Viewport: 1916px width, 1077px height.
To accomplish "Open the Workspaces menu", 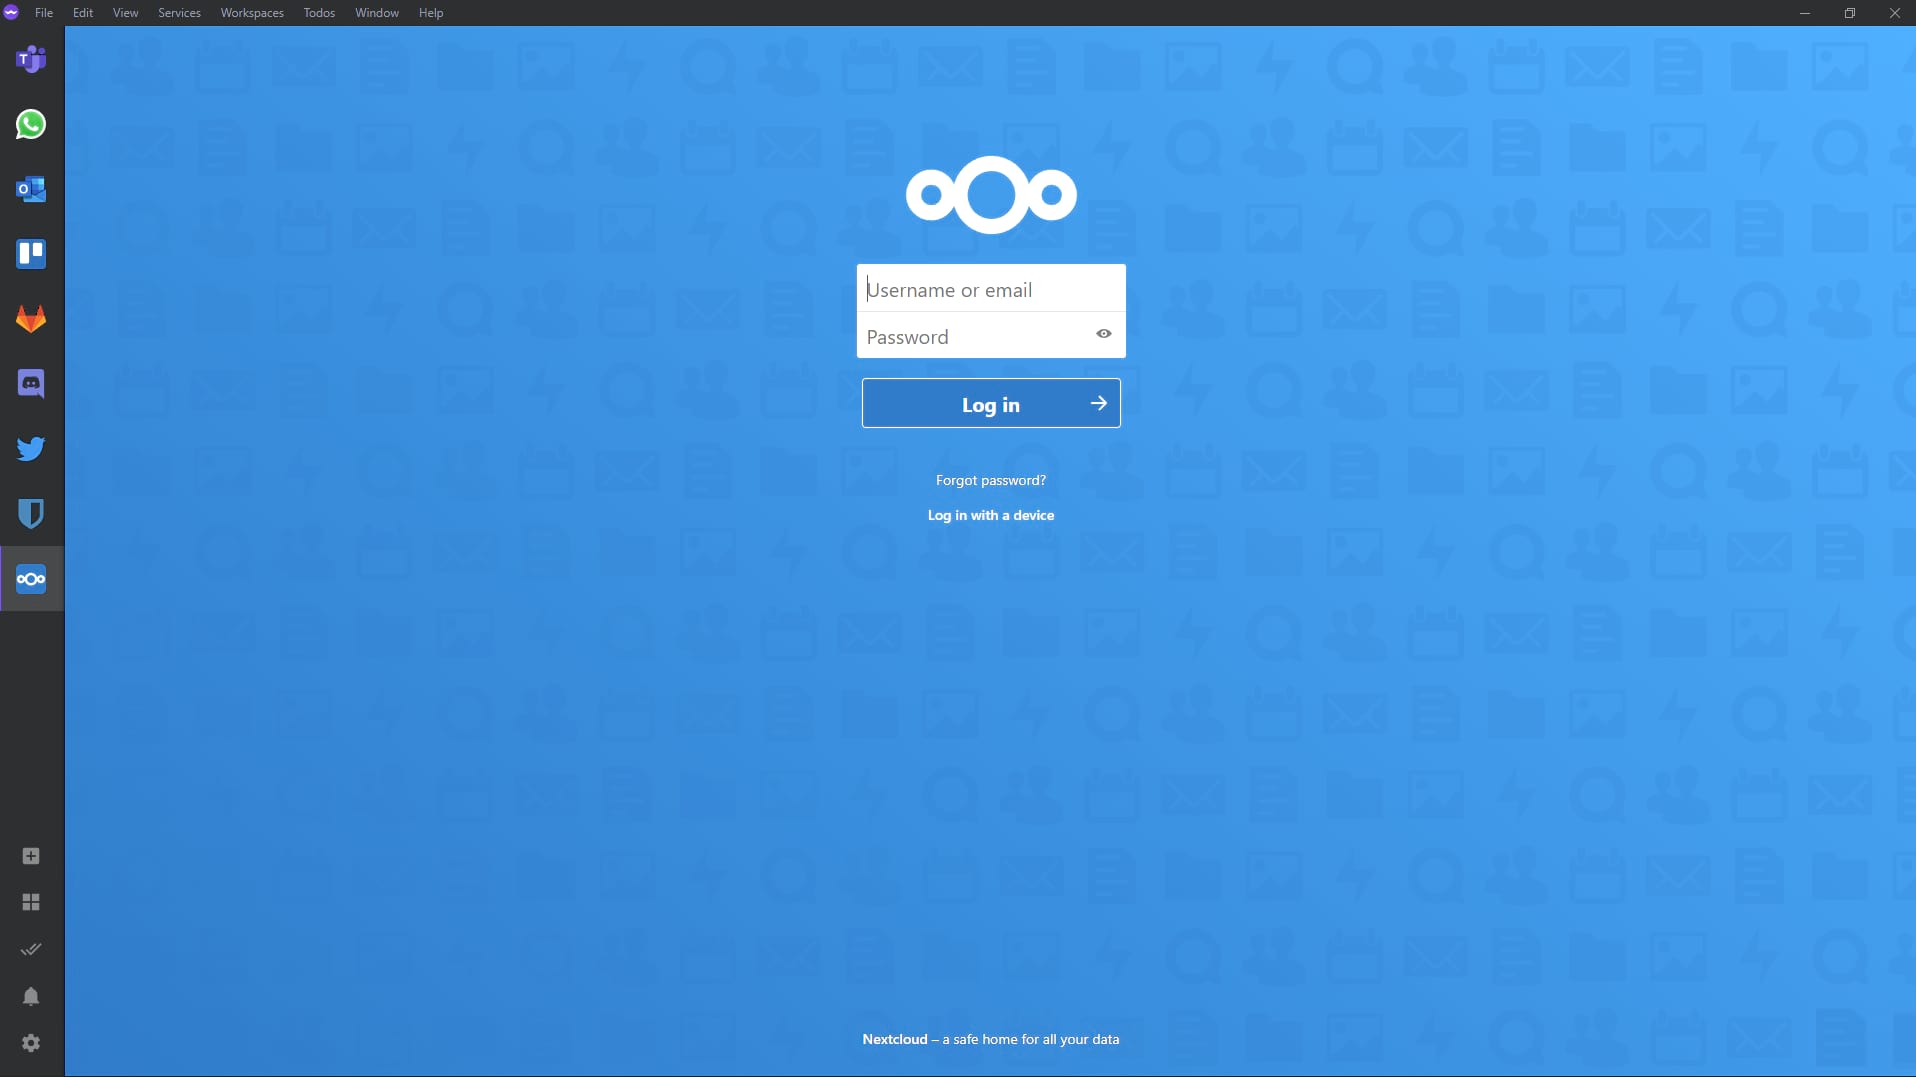I will [251, 13].
